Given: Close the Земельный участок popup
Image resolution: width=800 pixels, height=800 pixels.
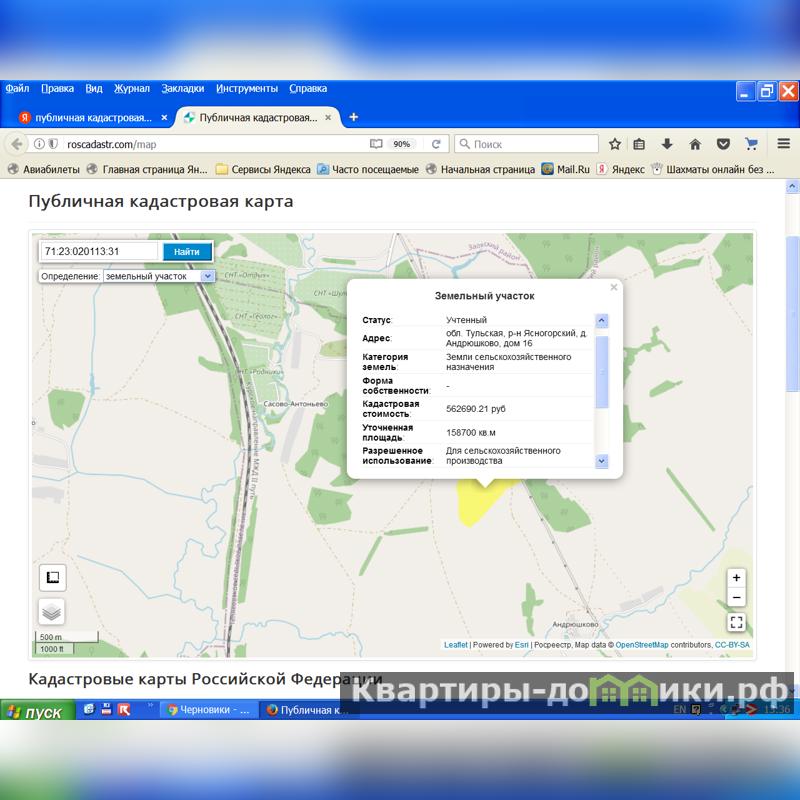Looking at the screenshot, I should 614,288.
